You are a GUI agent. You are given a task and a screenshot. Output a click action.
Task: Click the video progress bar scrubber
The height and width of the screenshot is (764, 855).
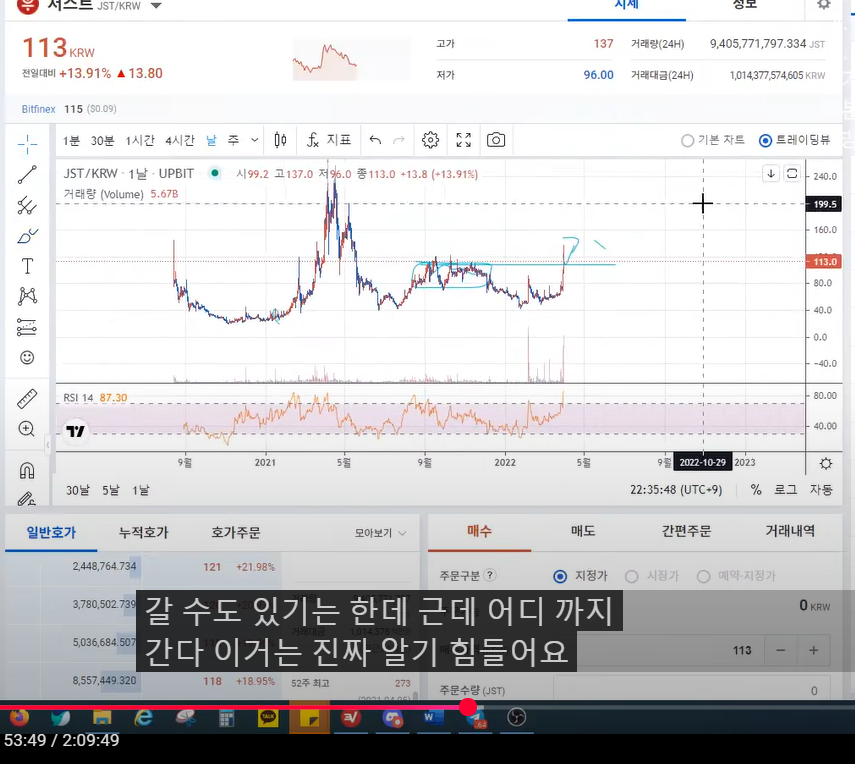[468, 707]
